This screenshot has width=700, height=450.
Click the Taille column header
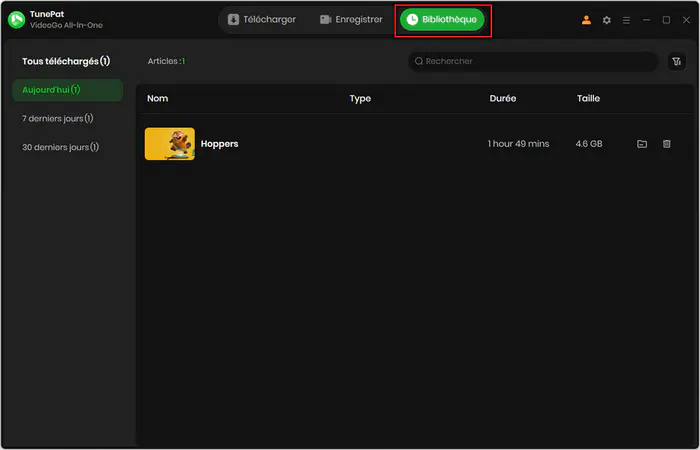pos(588,99)
